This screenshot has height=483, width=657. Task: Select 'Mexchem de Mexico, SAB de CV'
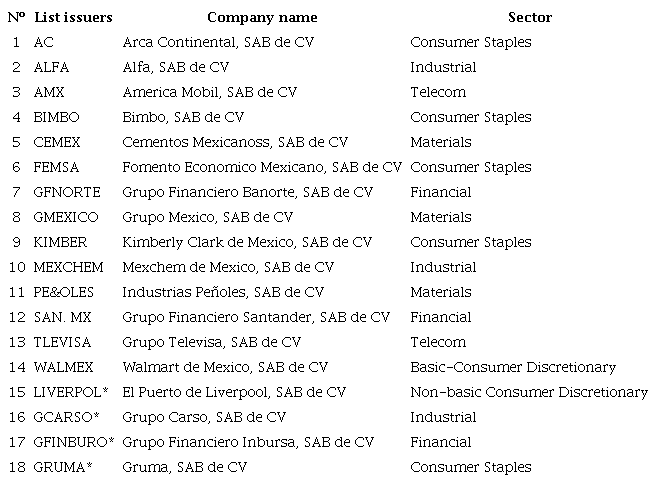pos(228,267)
